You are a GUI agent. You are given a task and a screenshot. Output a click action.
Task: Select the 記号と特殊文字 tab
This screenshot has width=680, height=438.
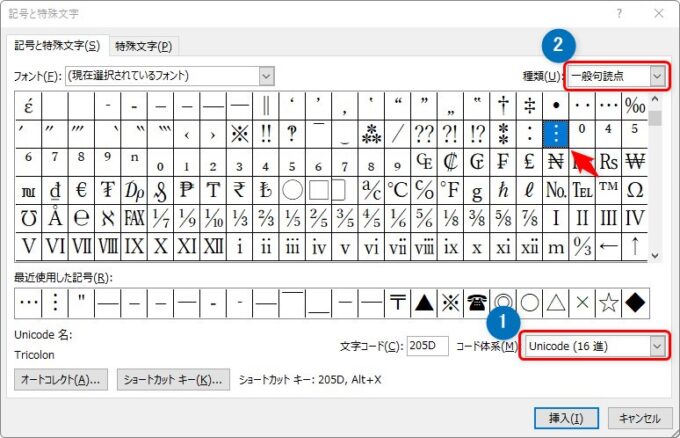point(55,46)
